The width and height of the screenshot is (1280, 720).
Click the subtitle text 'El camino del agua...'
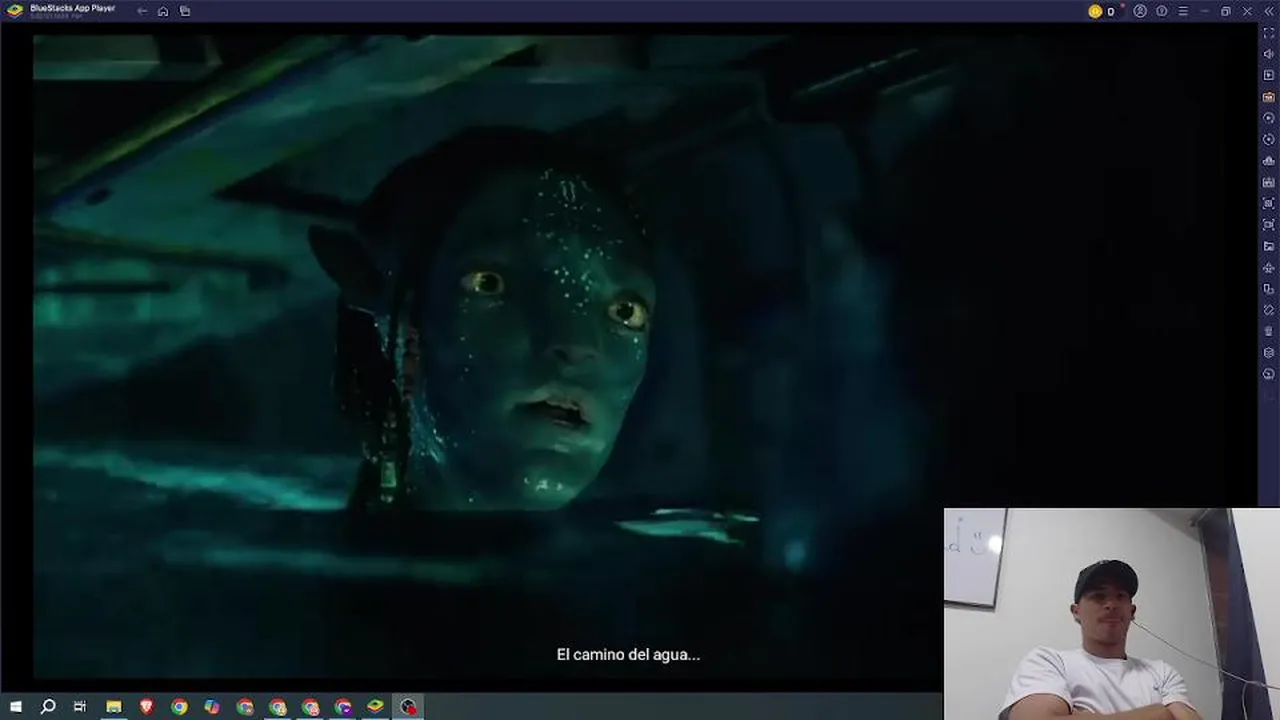pos(628,655)
